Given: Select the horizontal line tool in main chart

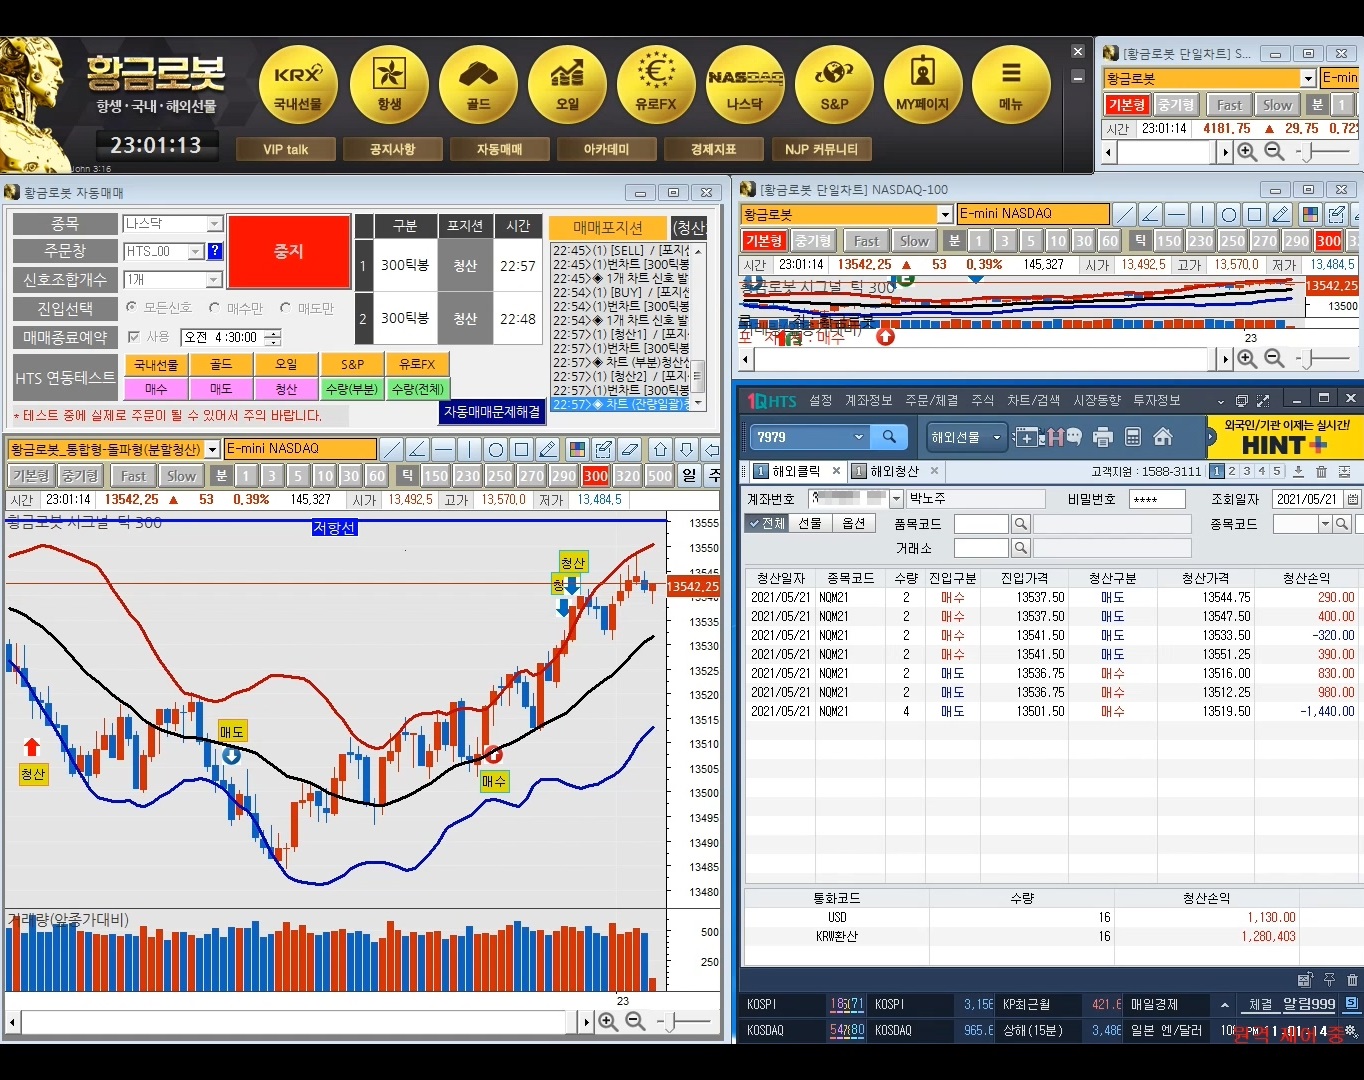Looking at the screenshot, I should tap(444, 449).
